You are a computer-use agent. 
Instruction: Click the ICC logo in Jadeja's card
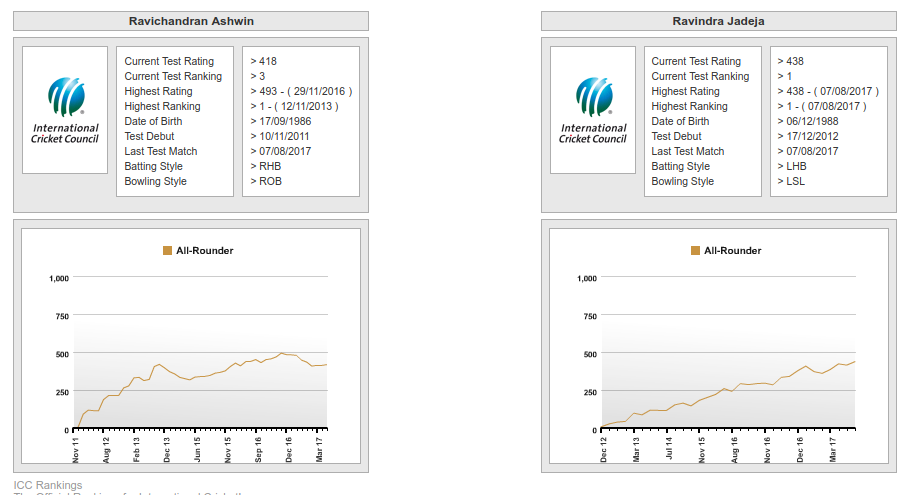(x=592, y=110)
